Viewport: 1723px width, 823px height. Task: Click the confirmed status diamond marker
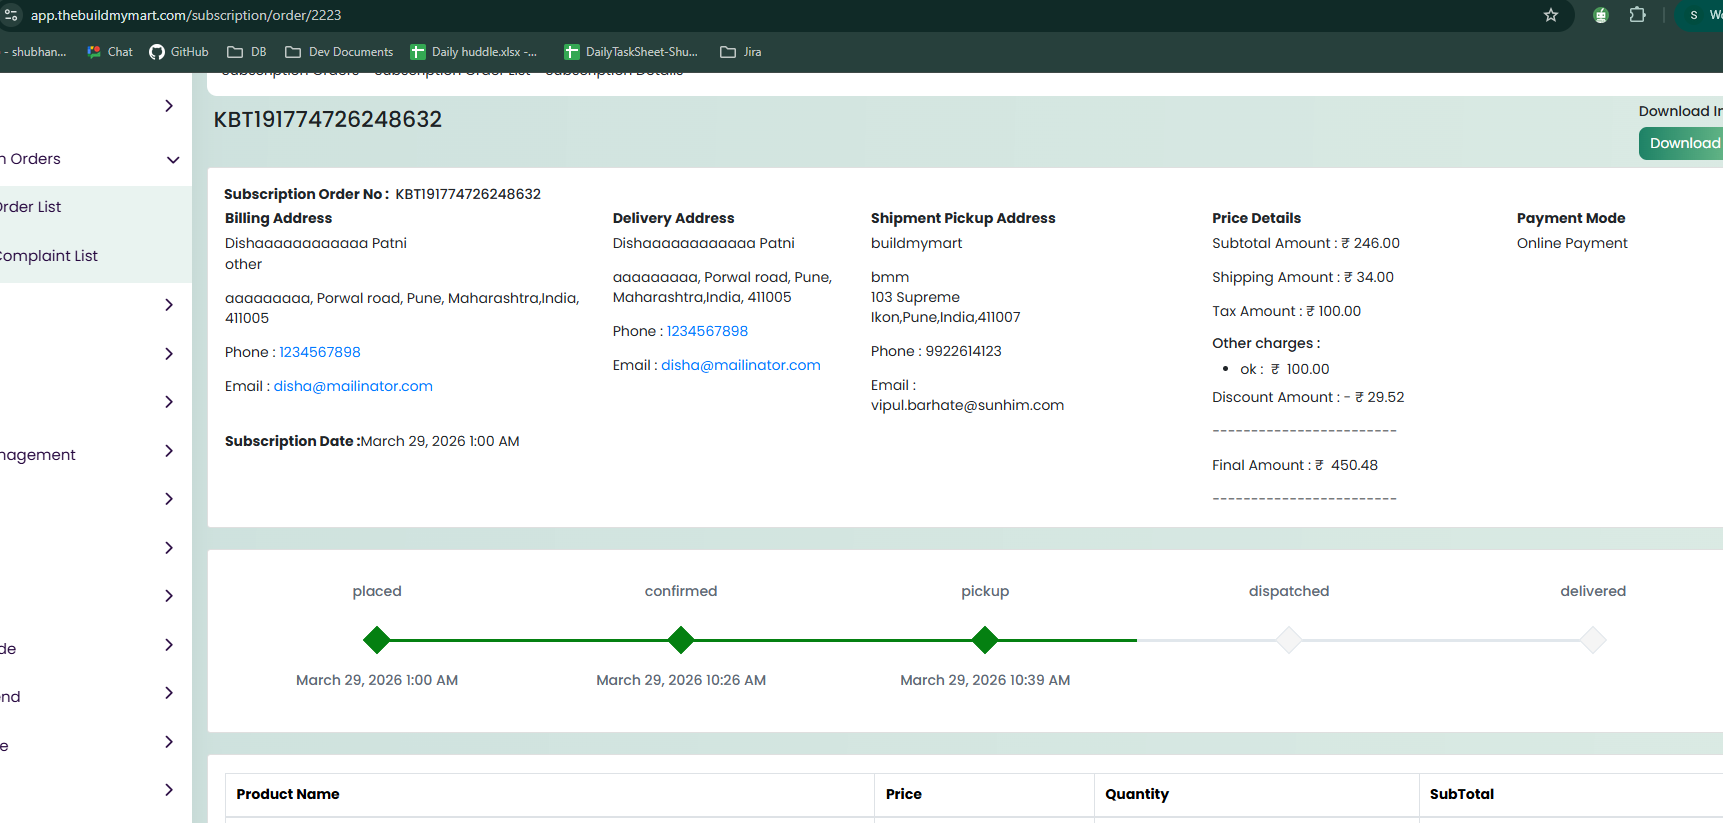pos(681,640)
